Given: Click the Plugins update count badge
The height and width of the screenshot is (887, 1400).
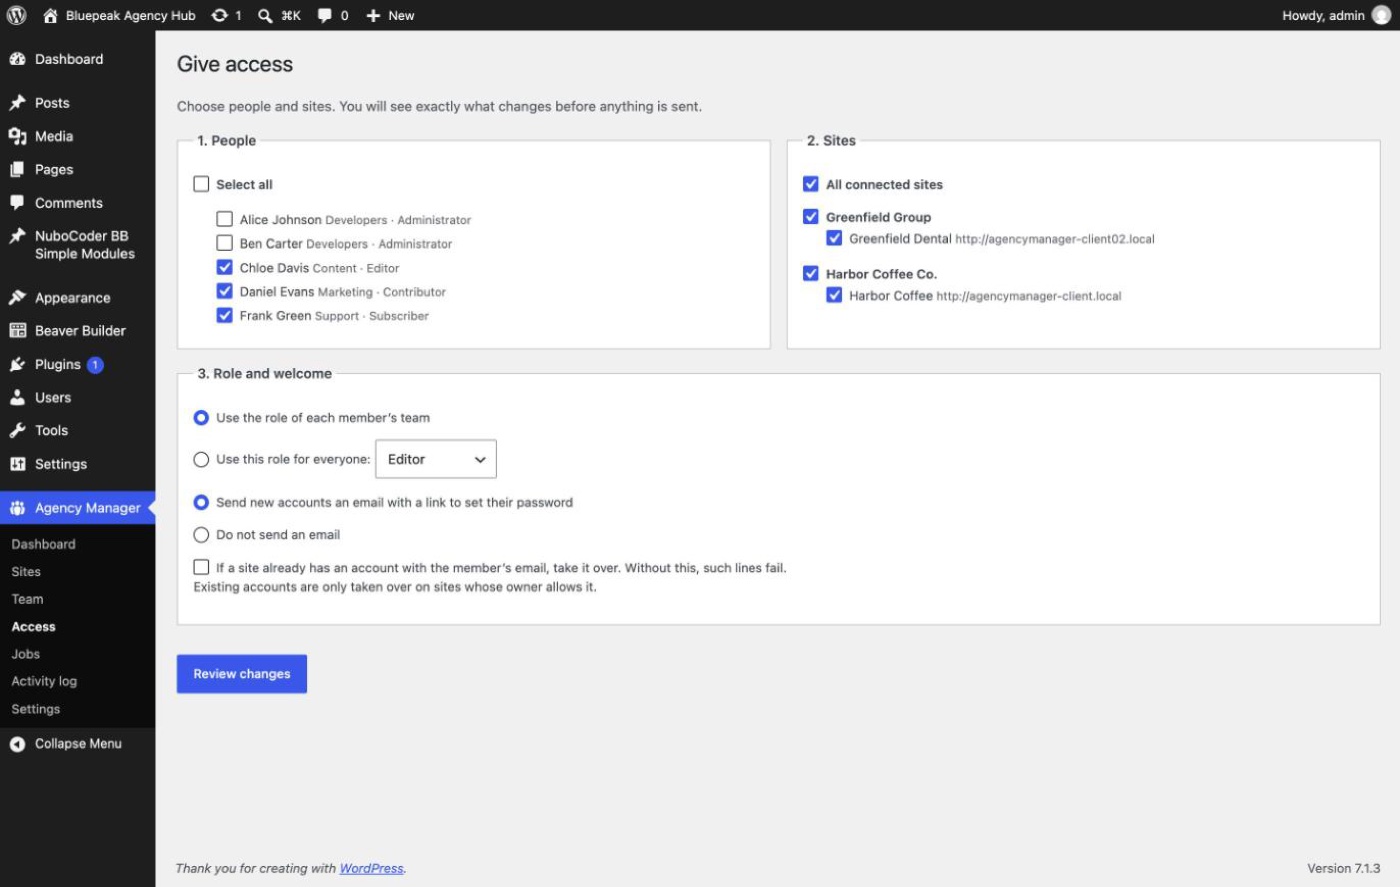Looking at the screenshot, I should click(x=95, y=365).
